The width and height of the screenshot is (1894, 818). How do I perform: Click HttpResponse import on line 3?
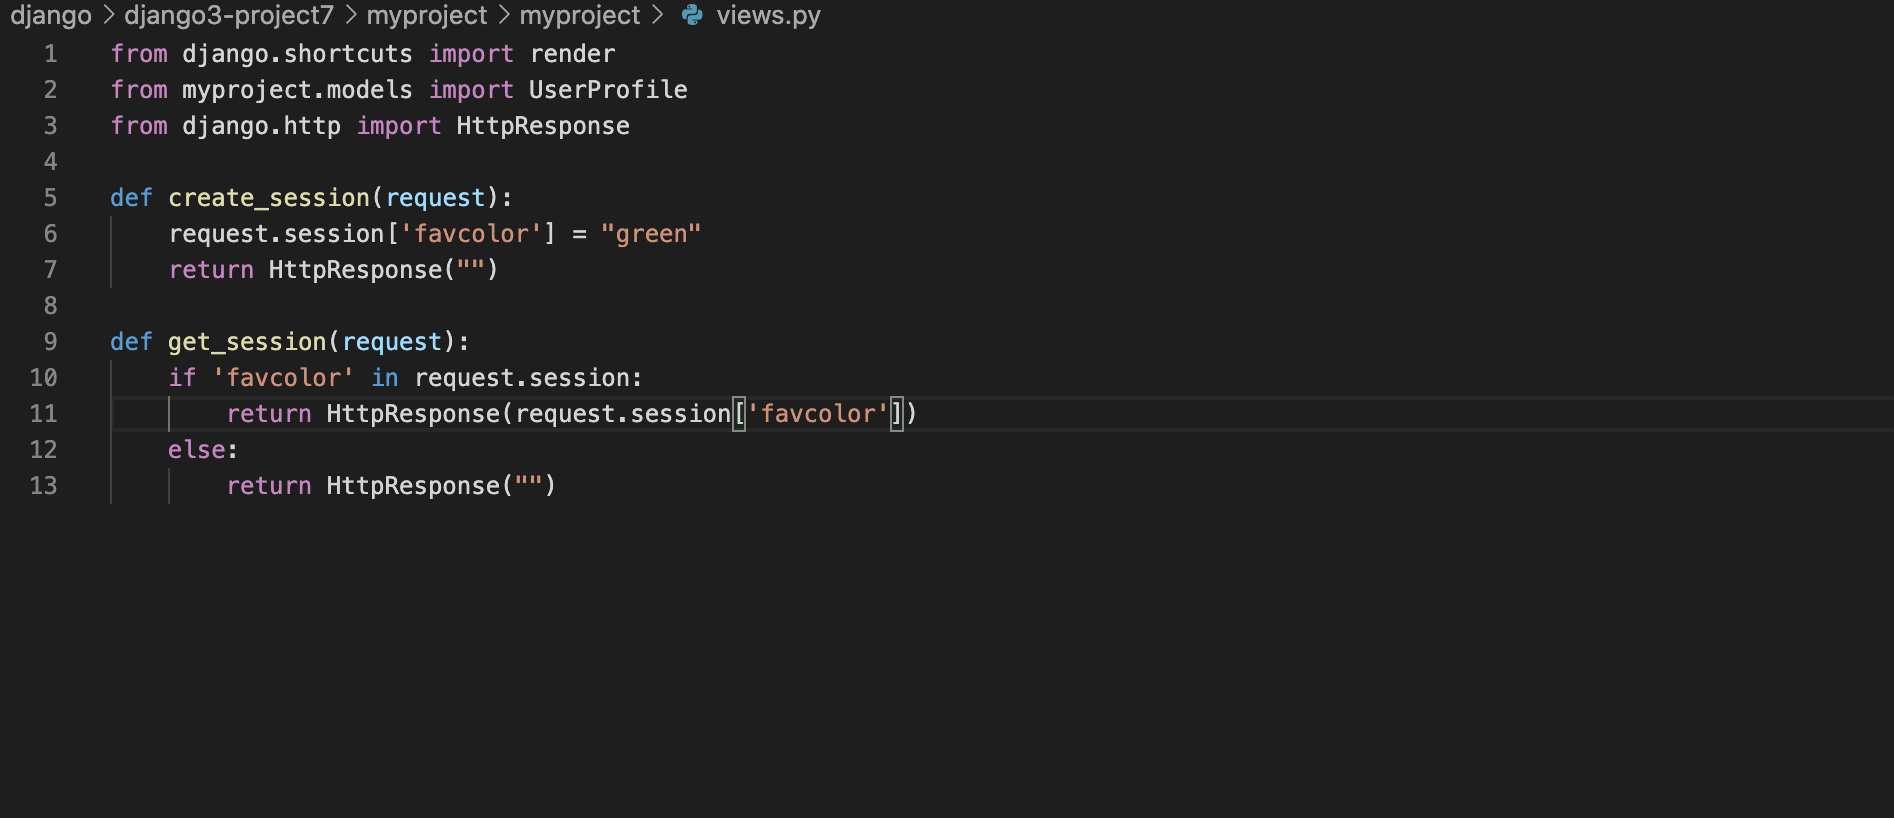[543, 126]
